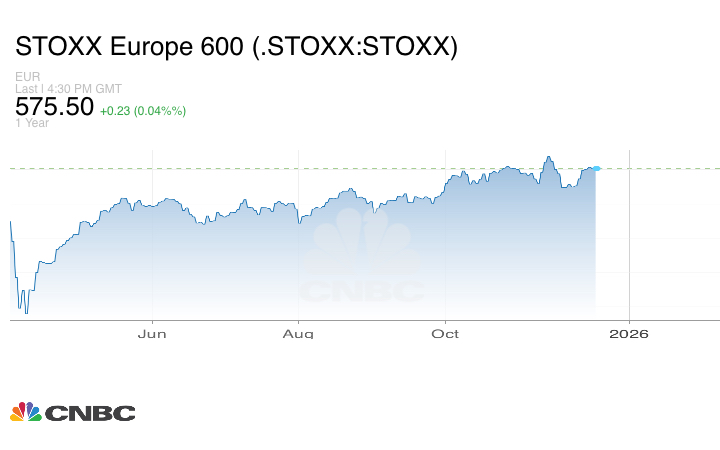
Task: Click the Last 4:30 PM GMT timestamp
Action: click(69, 89)
